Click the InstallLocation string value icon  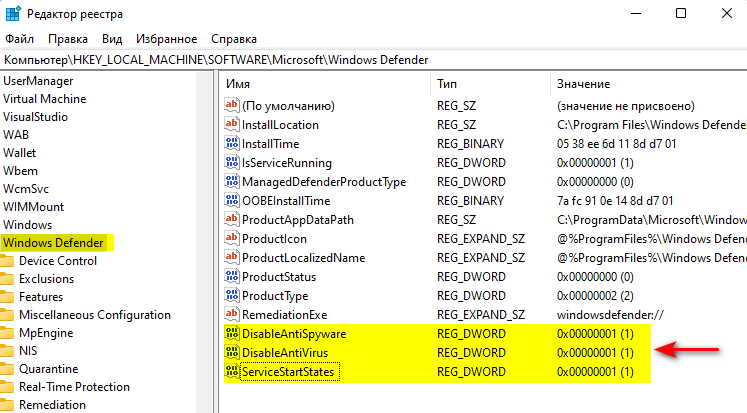tap(232, 125)
